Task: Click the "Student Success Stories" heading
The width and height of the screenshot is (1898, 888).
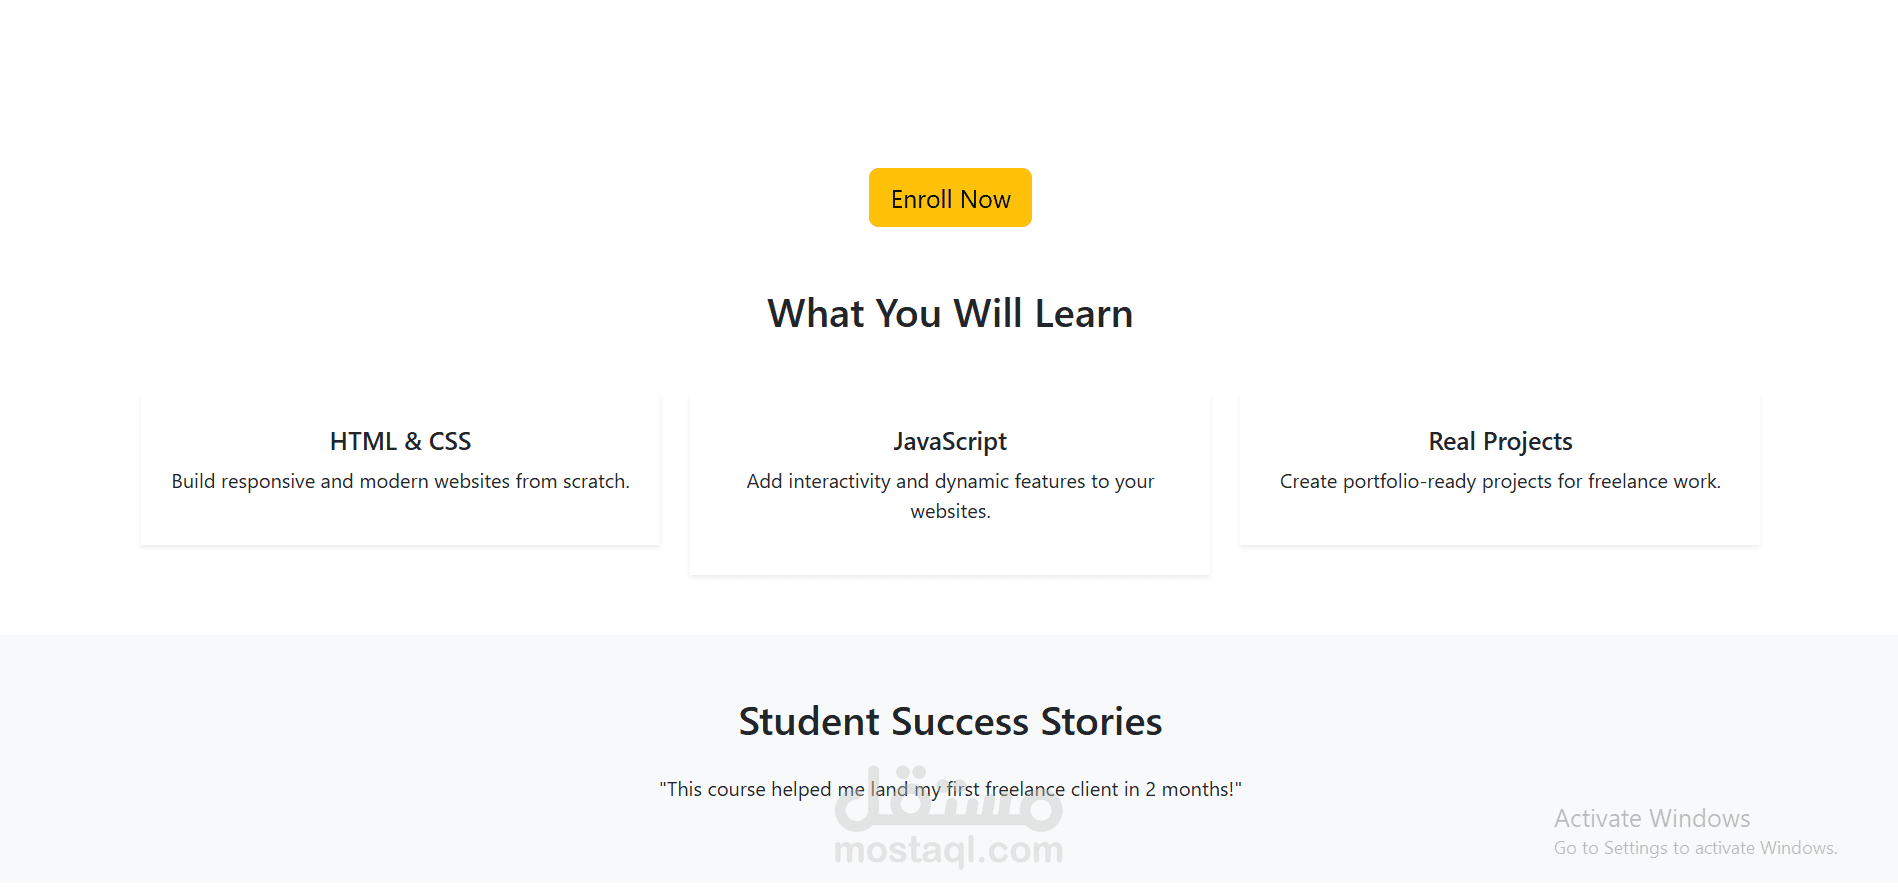Action: point(949,721)
